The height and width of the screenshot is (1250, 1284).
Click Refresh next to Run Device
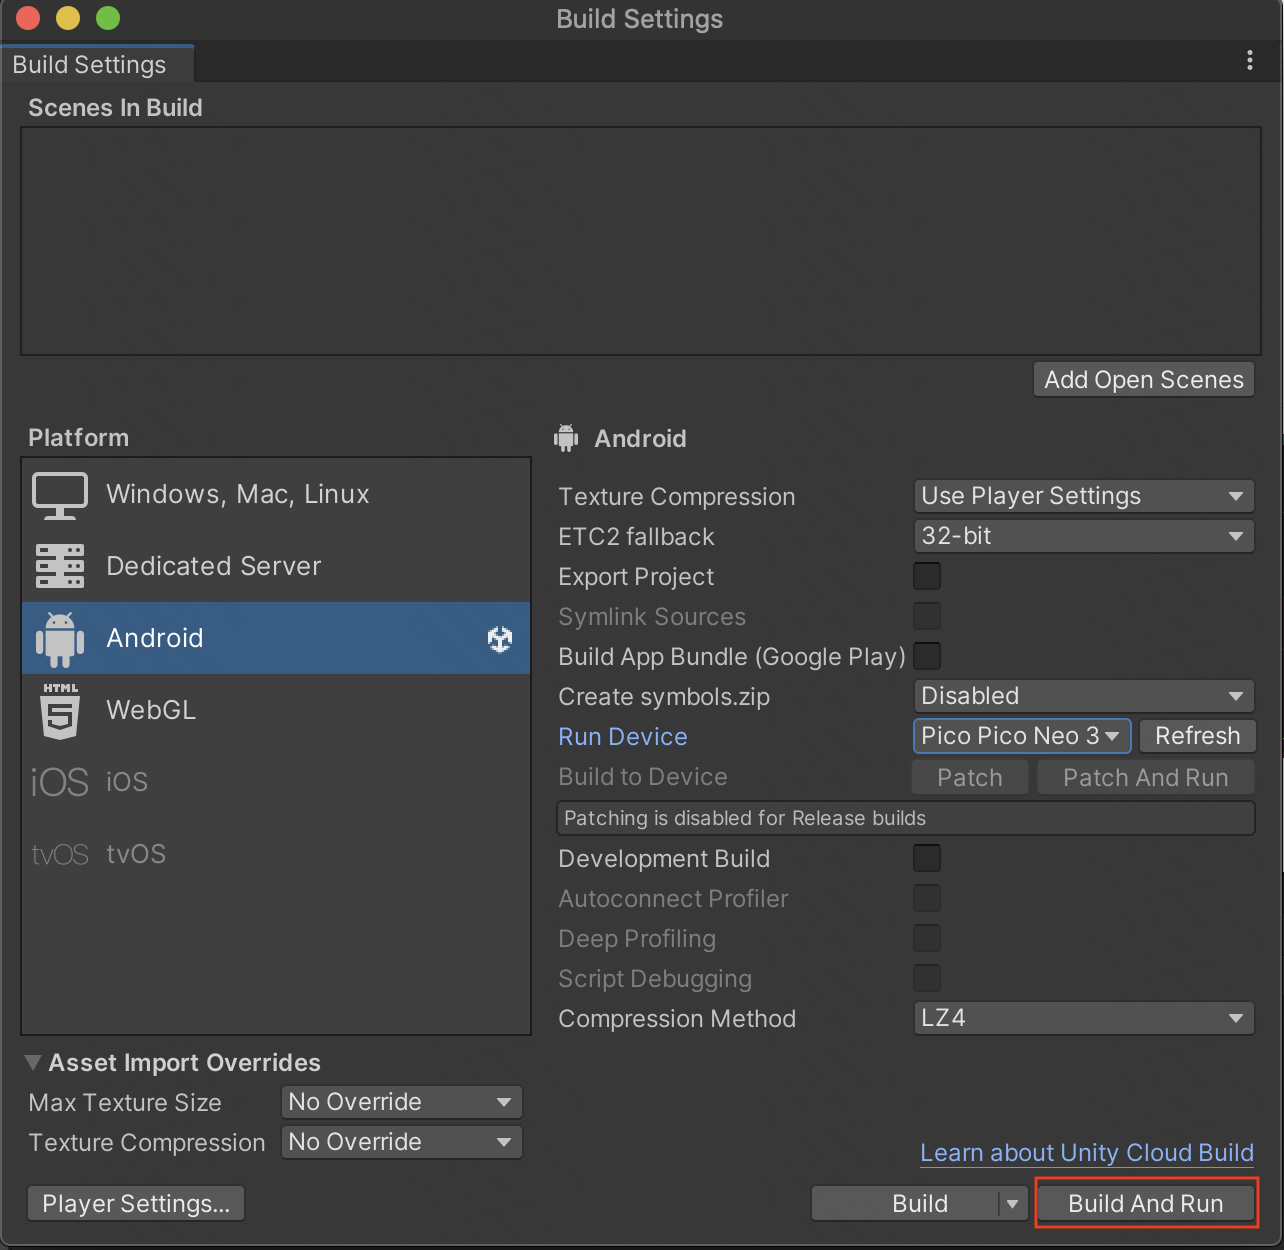click(1198, 736)
